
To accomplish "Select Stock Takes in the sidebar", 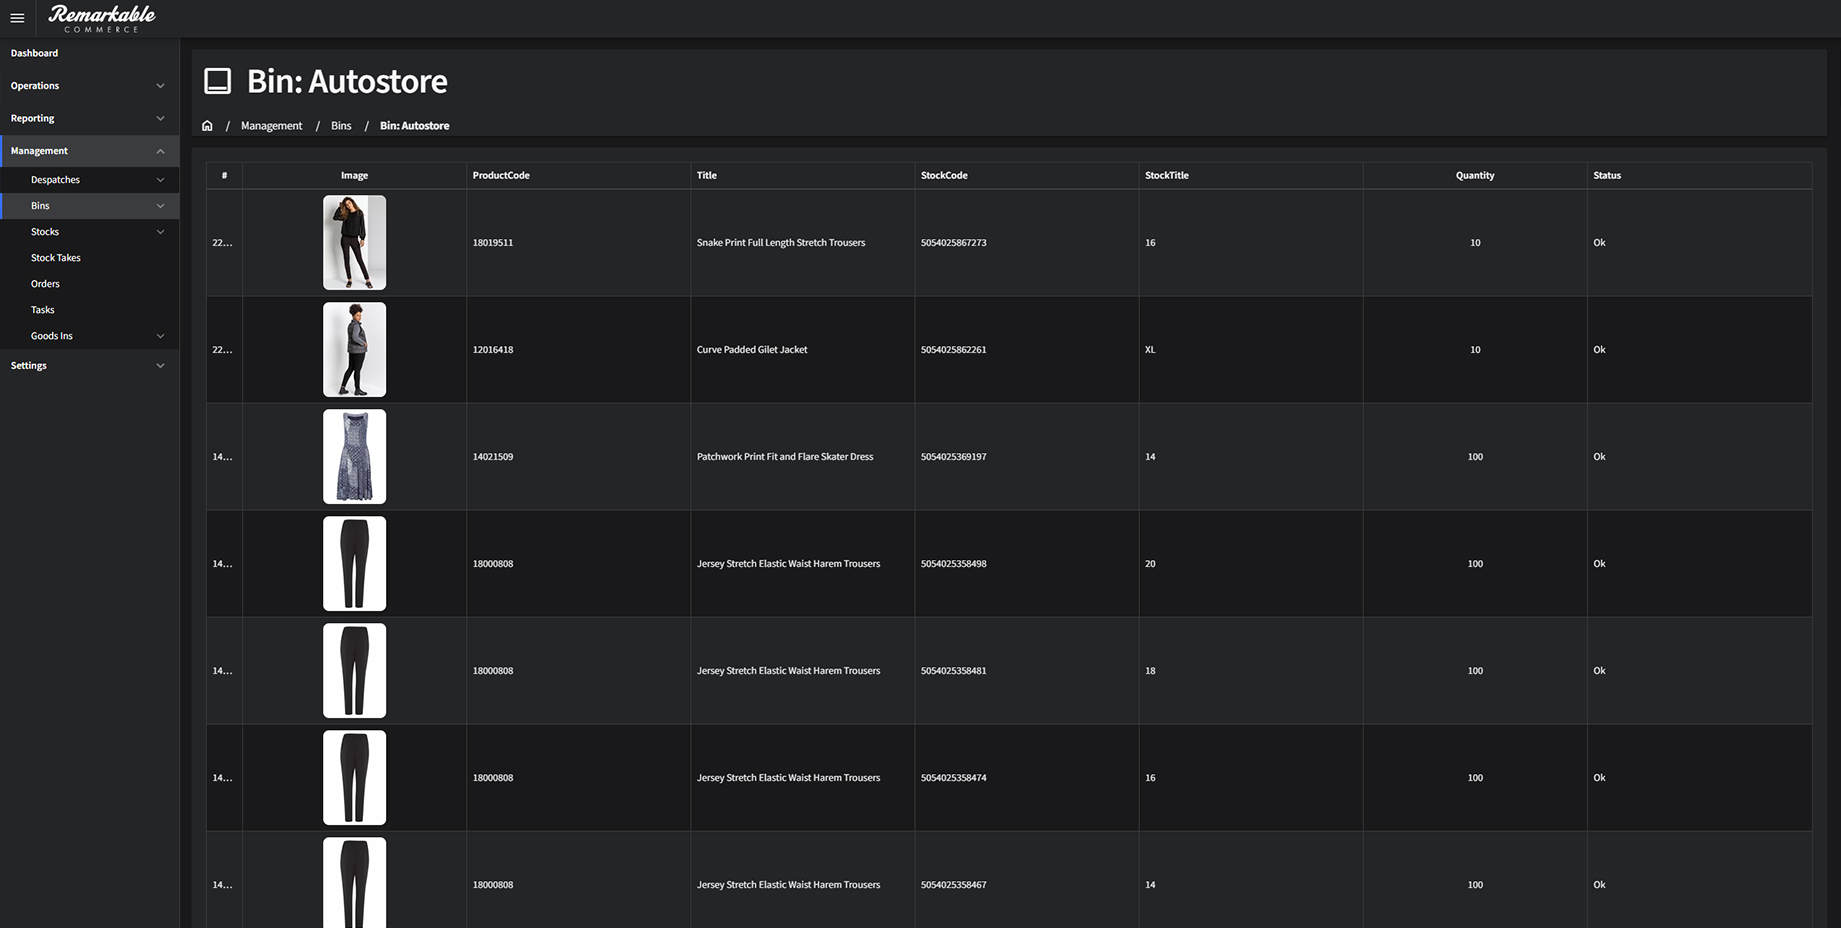I will (55, 257).
